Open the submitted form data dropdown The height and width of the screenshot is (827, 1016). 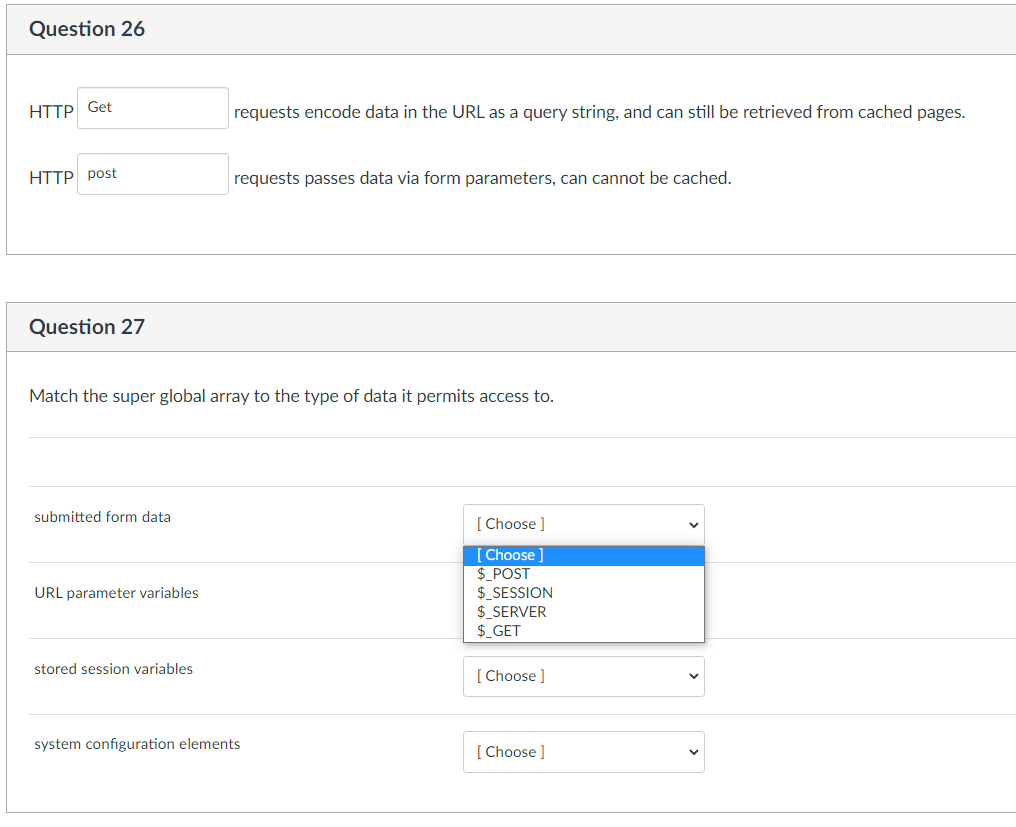583,524
